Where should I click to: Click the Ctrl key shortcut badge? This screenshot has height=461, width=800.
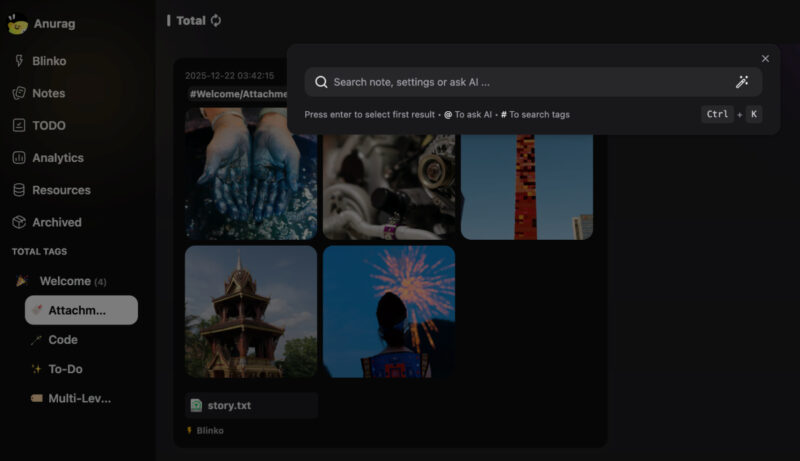point(717,114)
